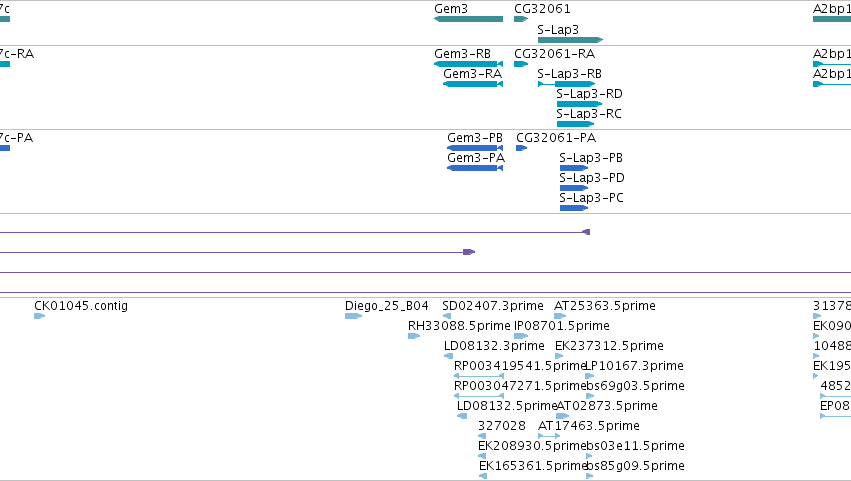The image size is (851, 481).
Task: Select the EK165361.5prime EST label
Action: pyautogui.click(x=533, y=466)
